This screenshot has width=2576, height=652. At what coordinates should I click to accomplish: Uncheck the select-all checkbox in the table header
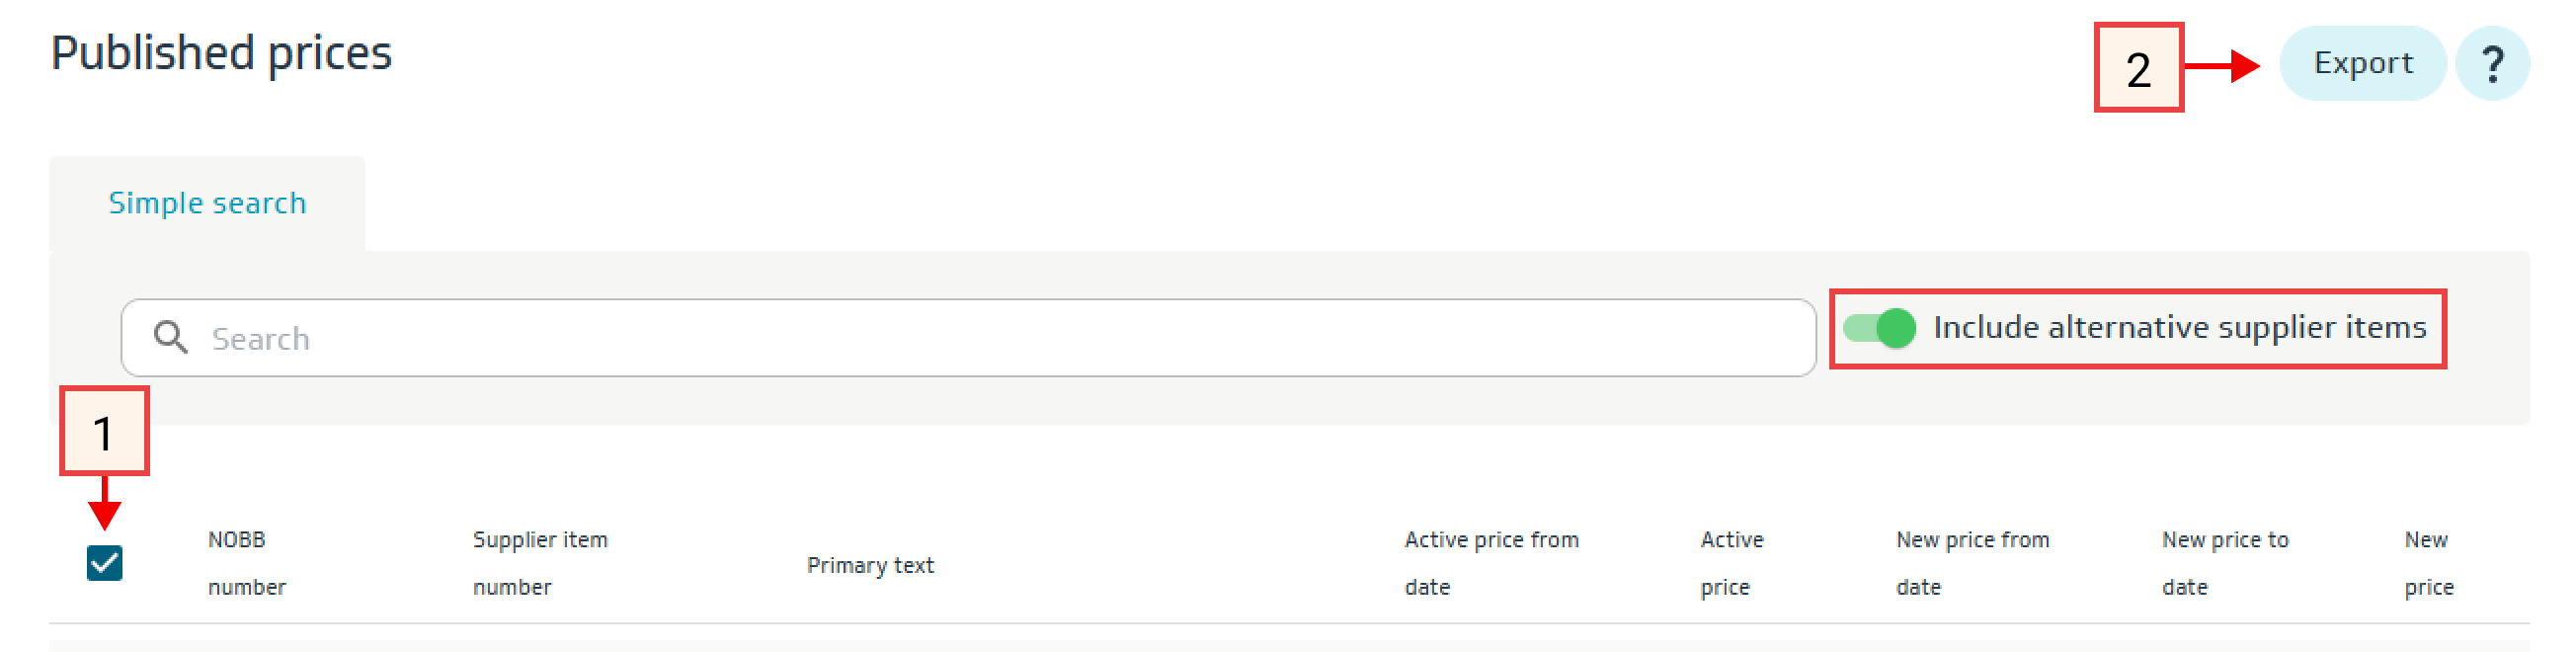tap(105, 563)
